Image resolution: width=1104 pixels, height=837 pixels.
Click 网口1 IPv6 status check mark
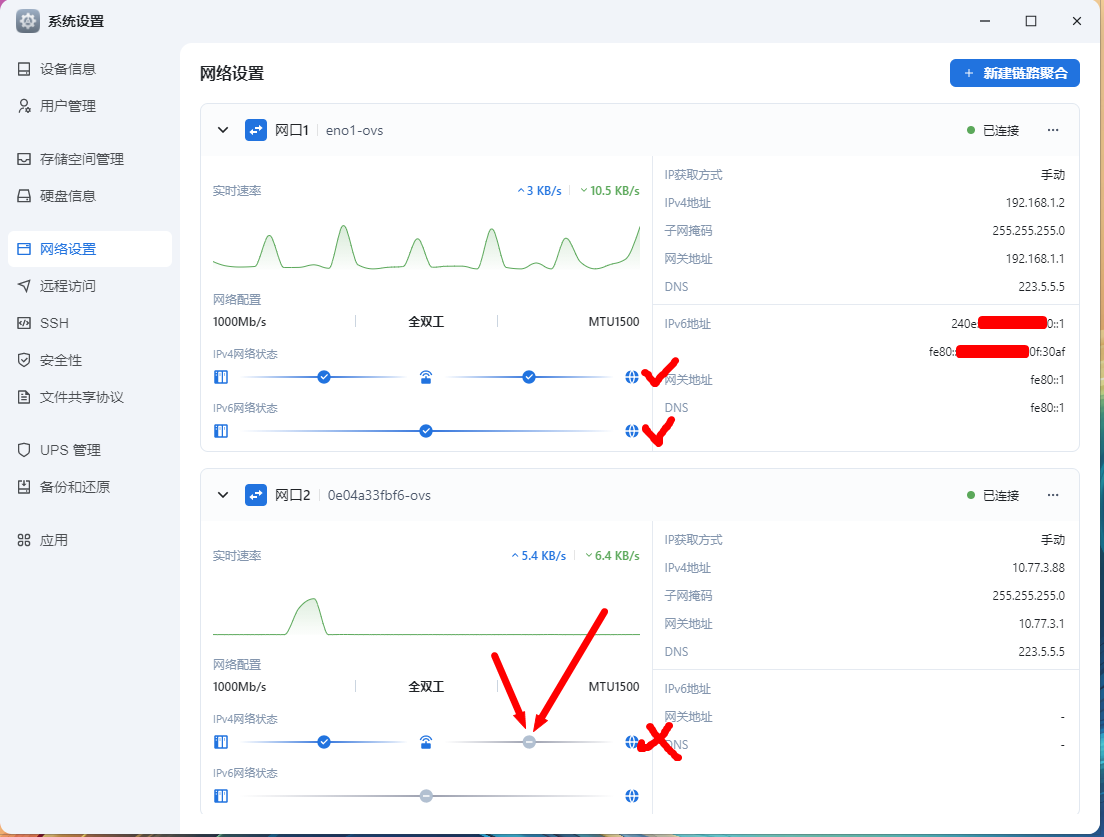[426, 431]
